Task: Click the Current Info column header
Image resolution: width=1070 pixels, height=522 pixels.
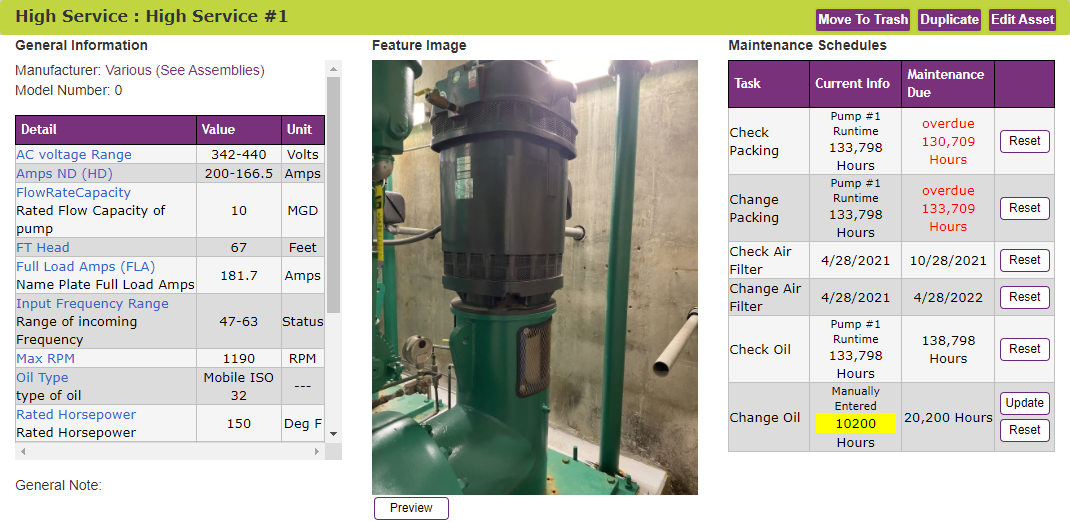Action: (855, 84)
